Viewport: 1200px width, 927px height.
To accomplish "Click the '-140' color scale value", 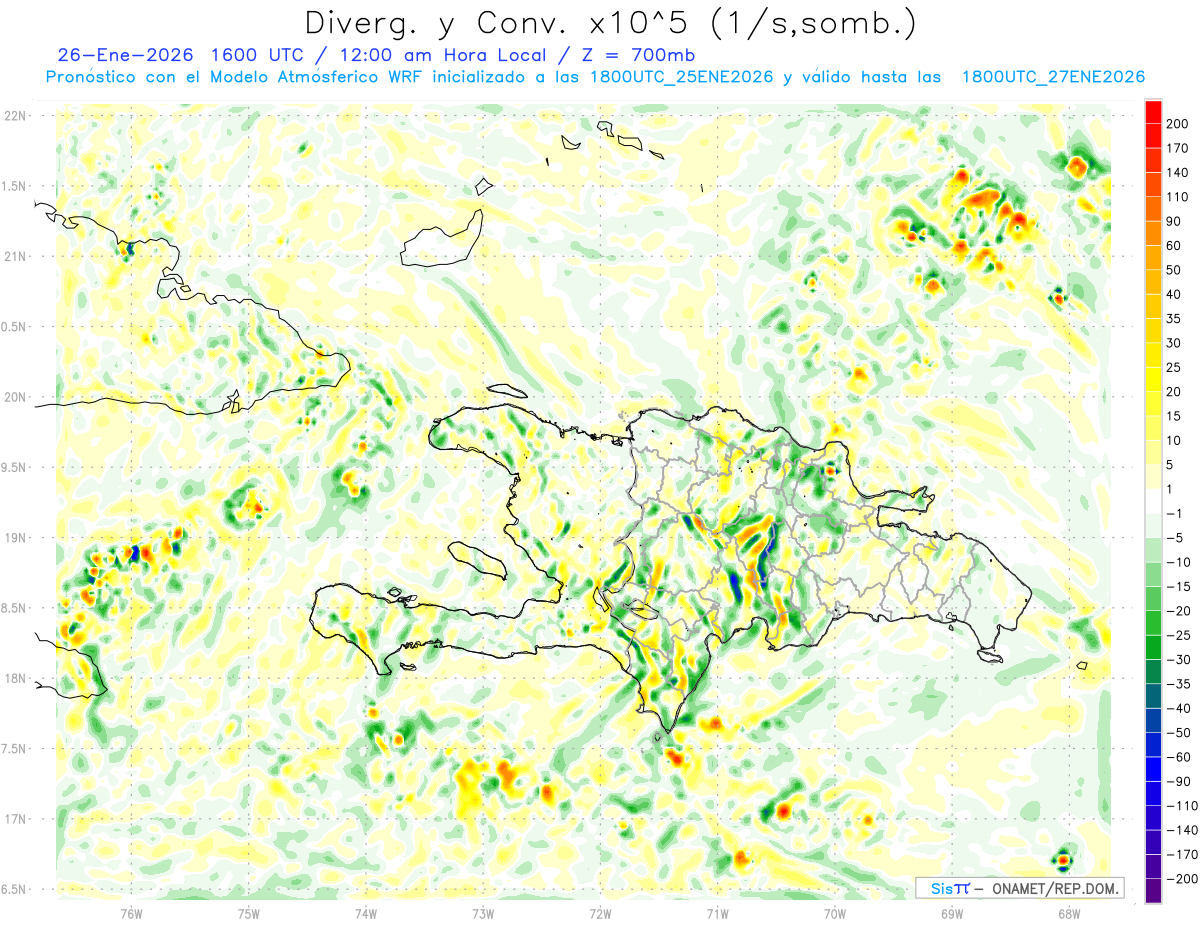I will [1181, 830].
